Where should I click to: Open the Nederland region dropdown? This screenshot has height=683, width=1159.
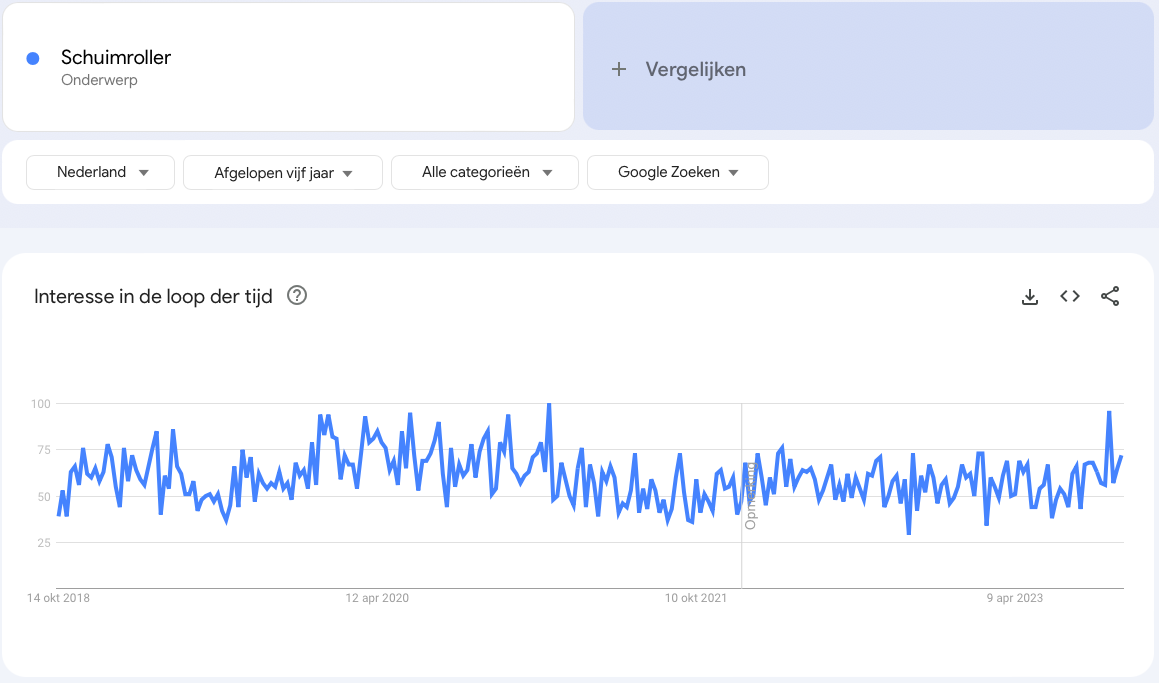[100, 172]
